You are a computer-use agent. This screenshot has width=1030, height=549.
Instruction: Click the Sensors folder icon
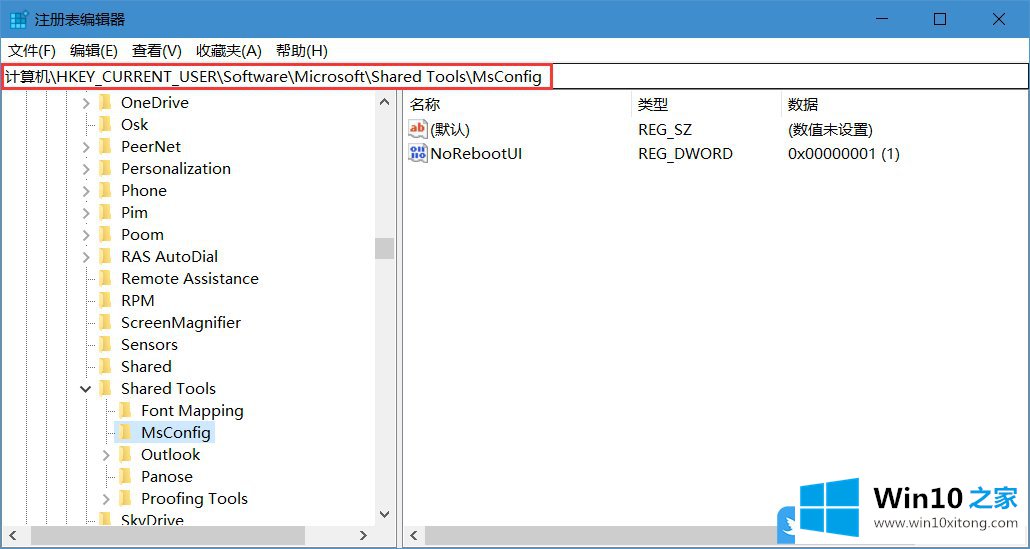pos(105,345)
